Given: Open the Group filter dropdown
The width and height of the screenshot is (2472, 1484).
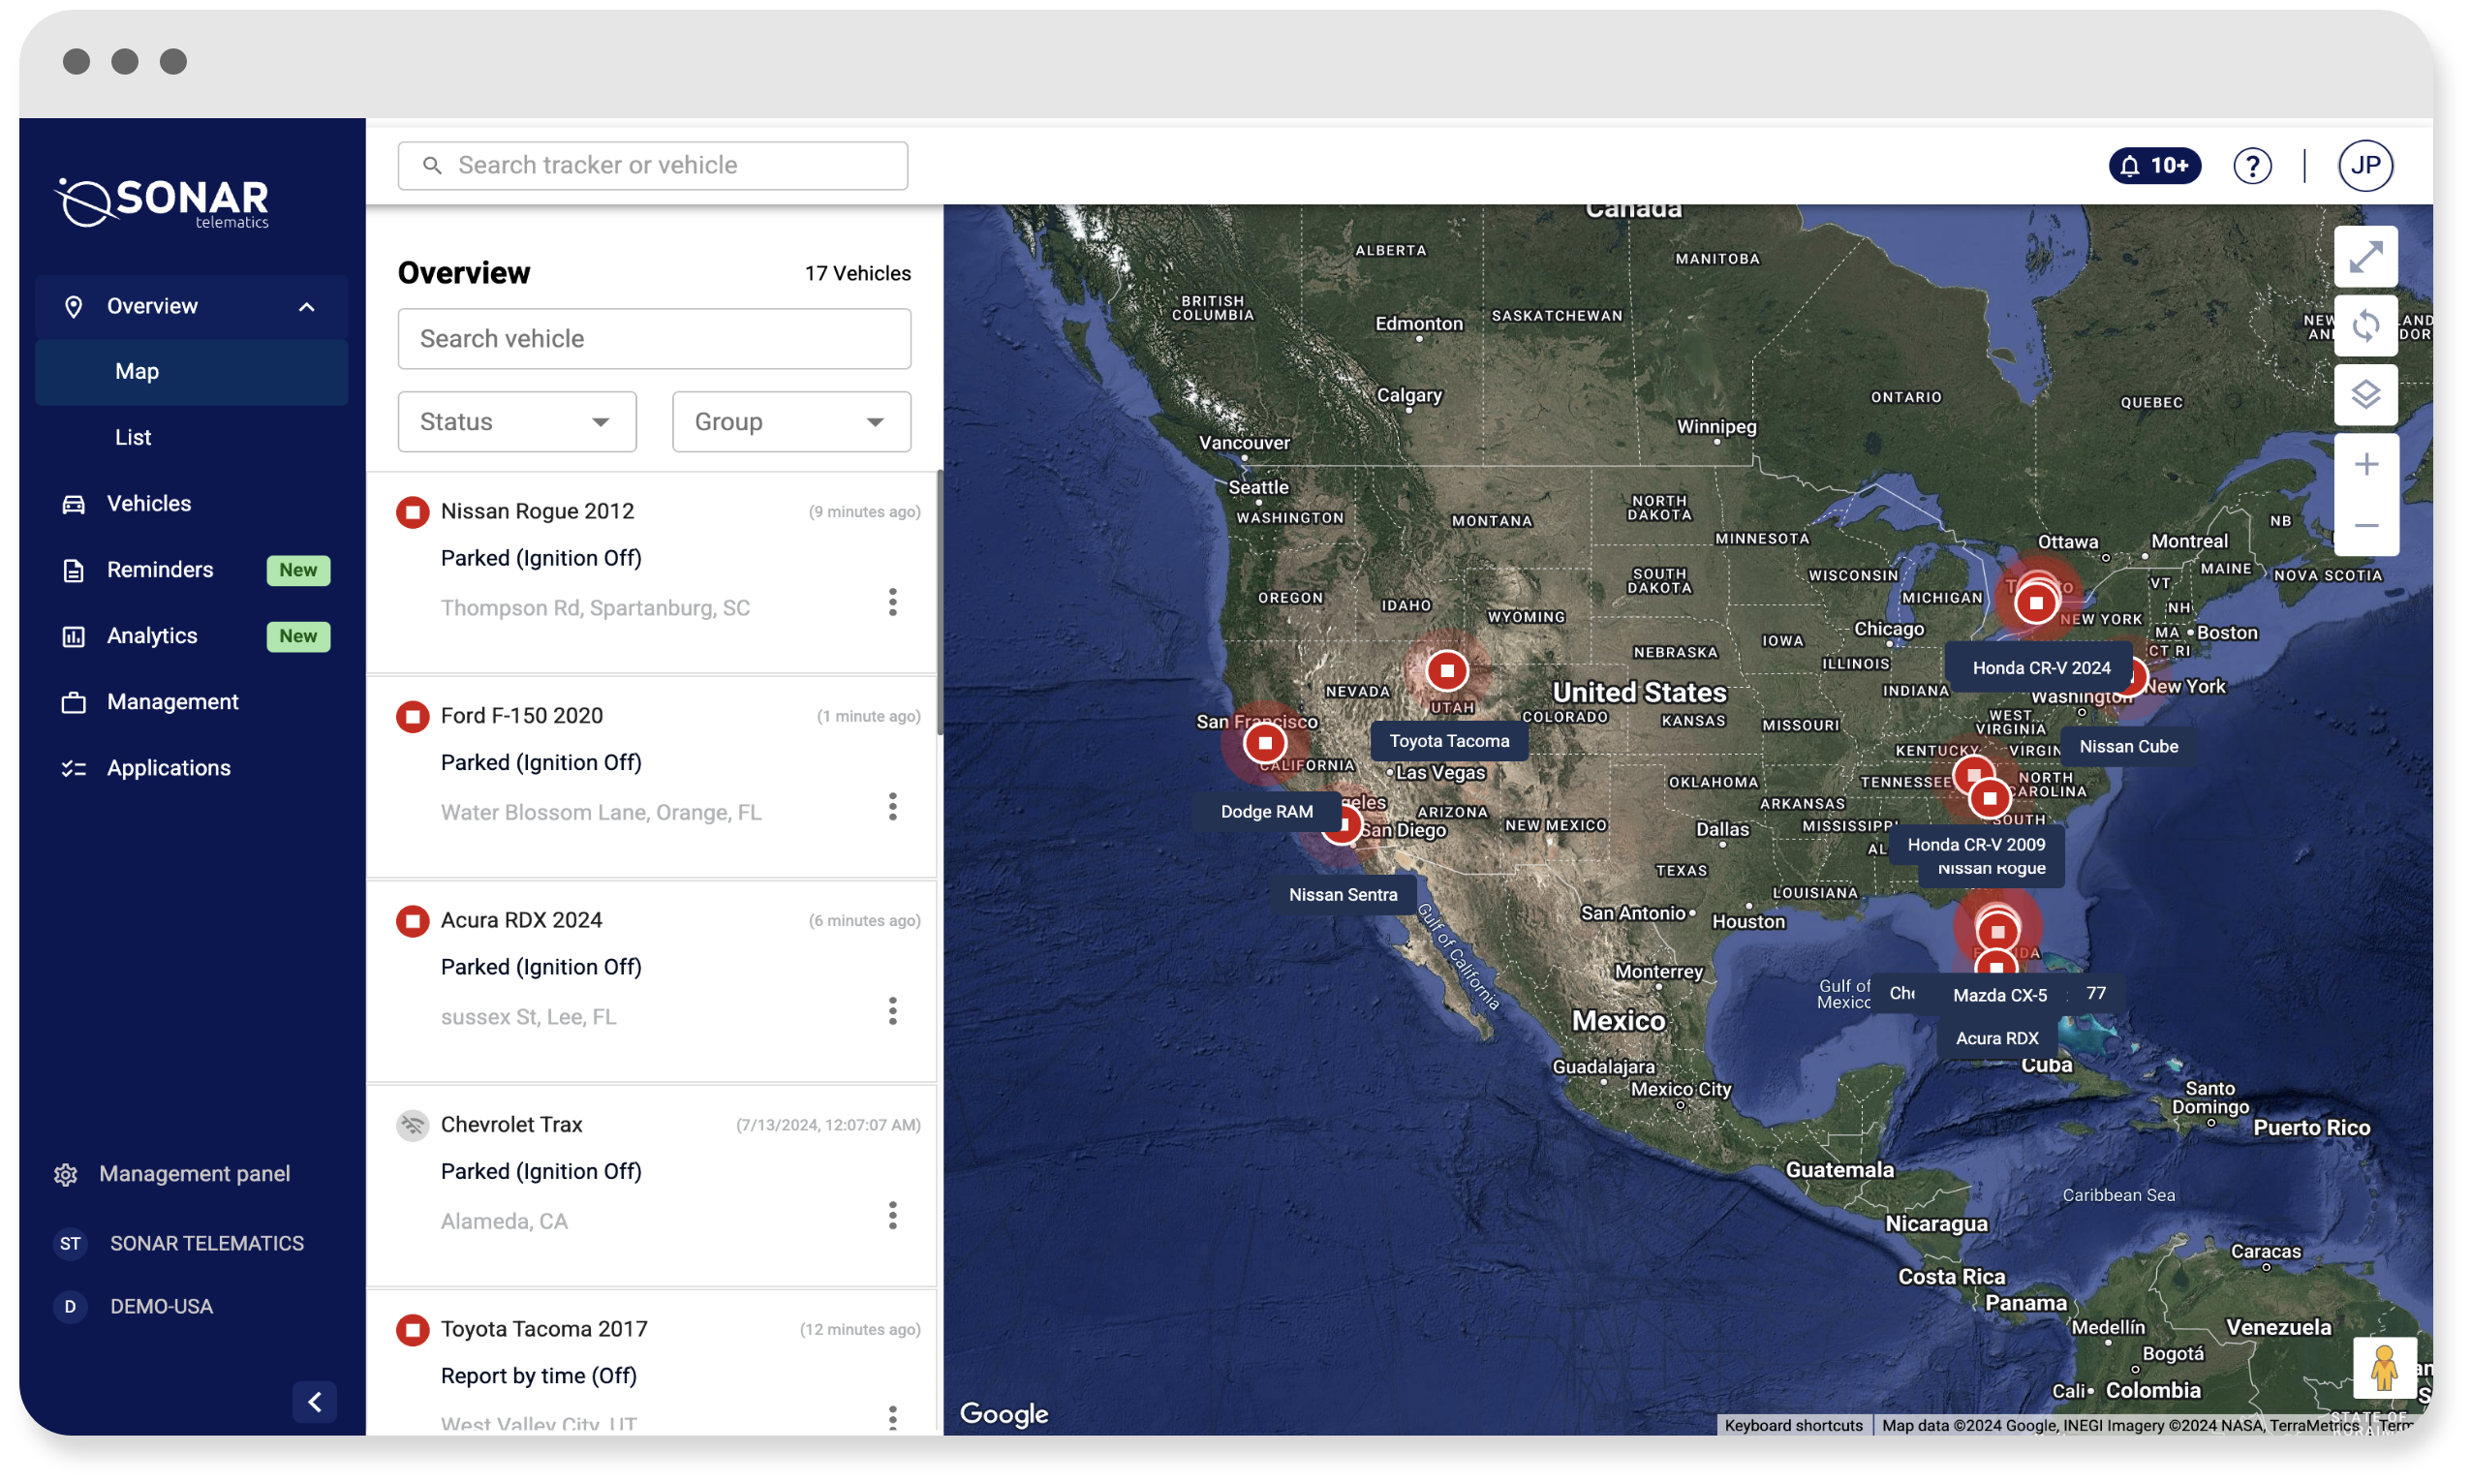Looking at the screenshot, I should click(791, 422).
